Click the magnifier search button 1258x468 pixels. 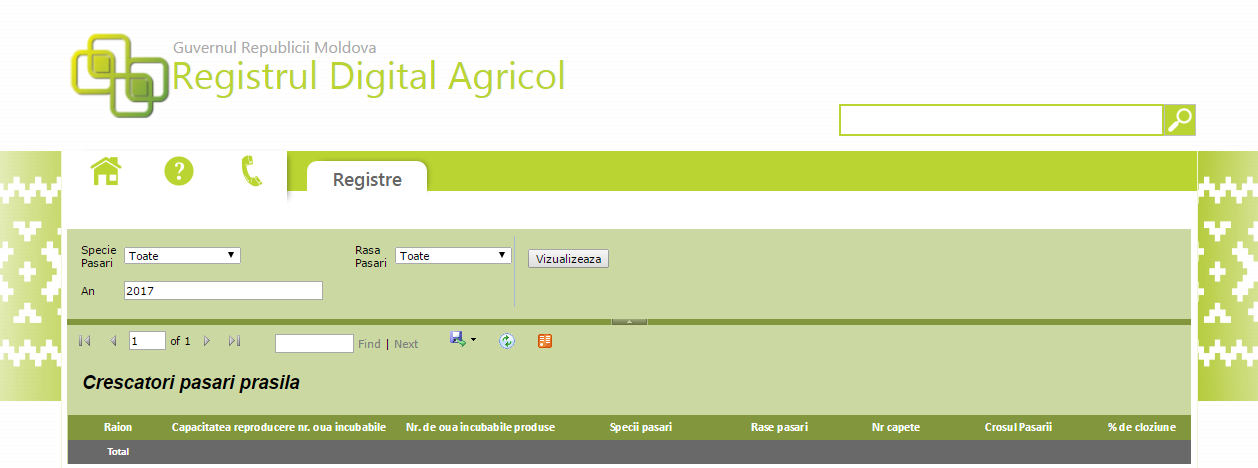1180,120
